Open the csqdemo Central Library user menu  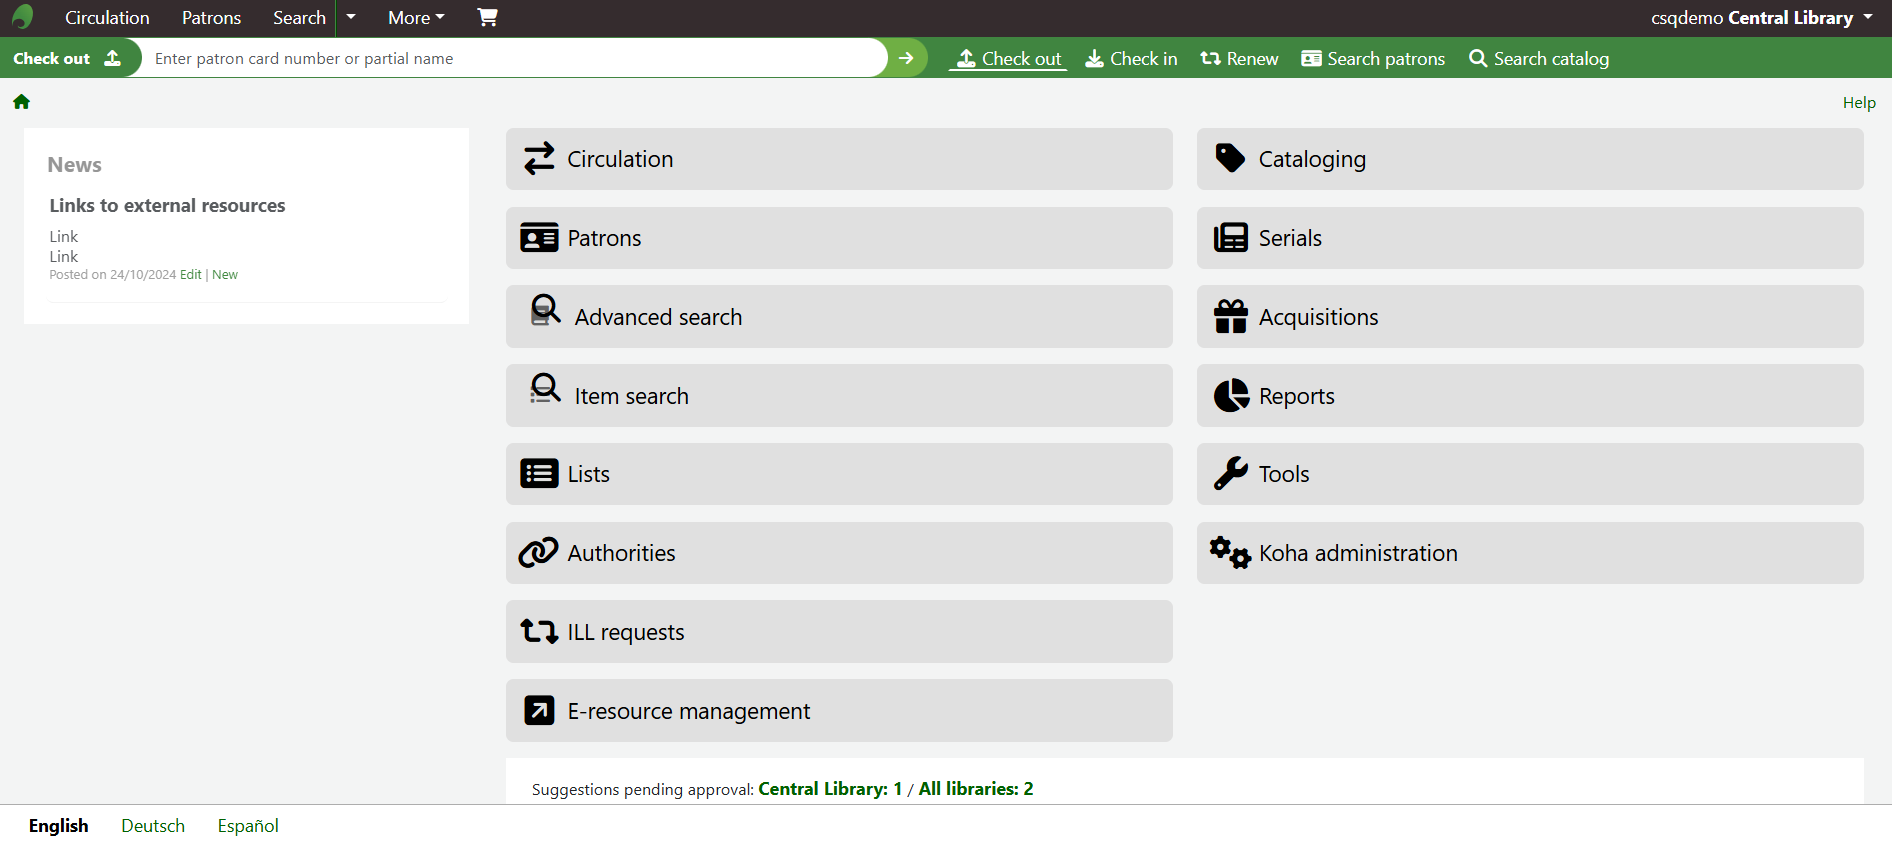pyautogui.click(x=1762, y=17)
